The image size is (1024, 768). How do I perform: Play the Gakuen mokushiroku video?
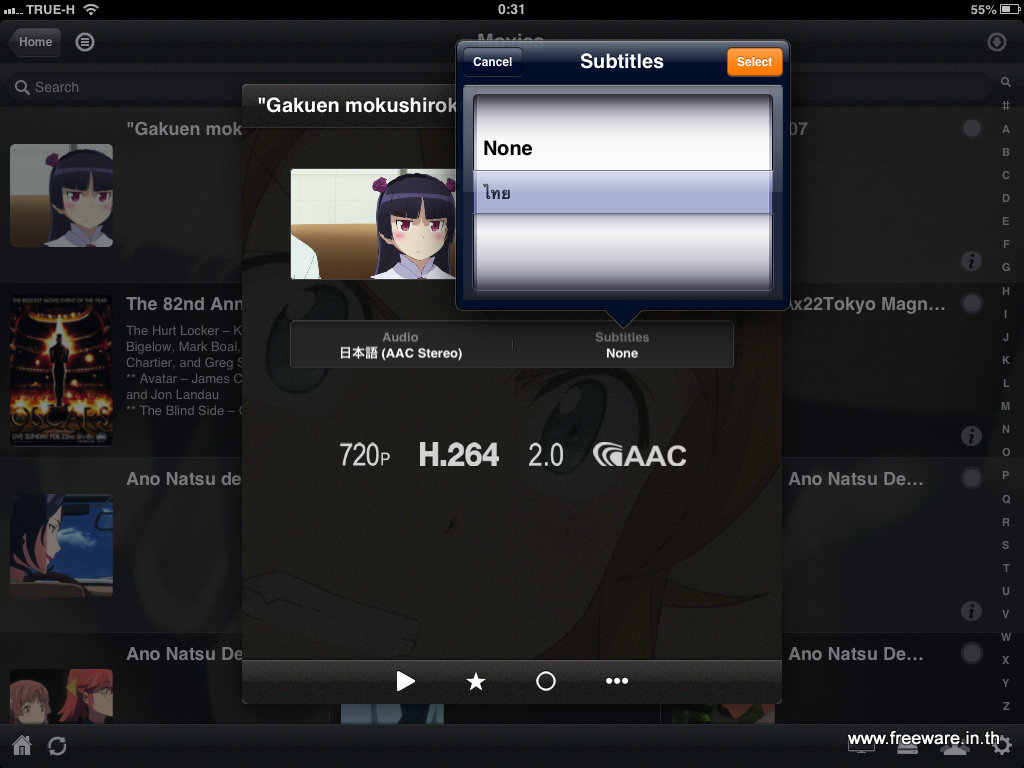click(406, 681)
